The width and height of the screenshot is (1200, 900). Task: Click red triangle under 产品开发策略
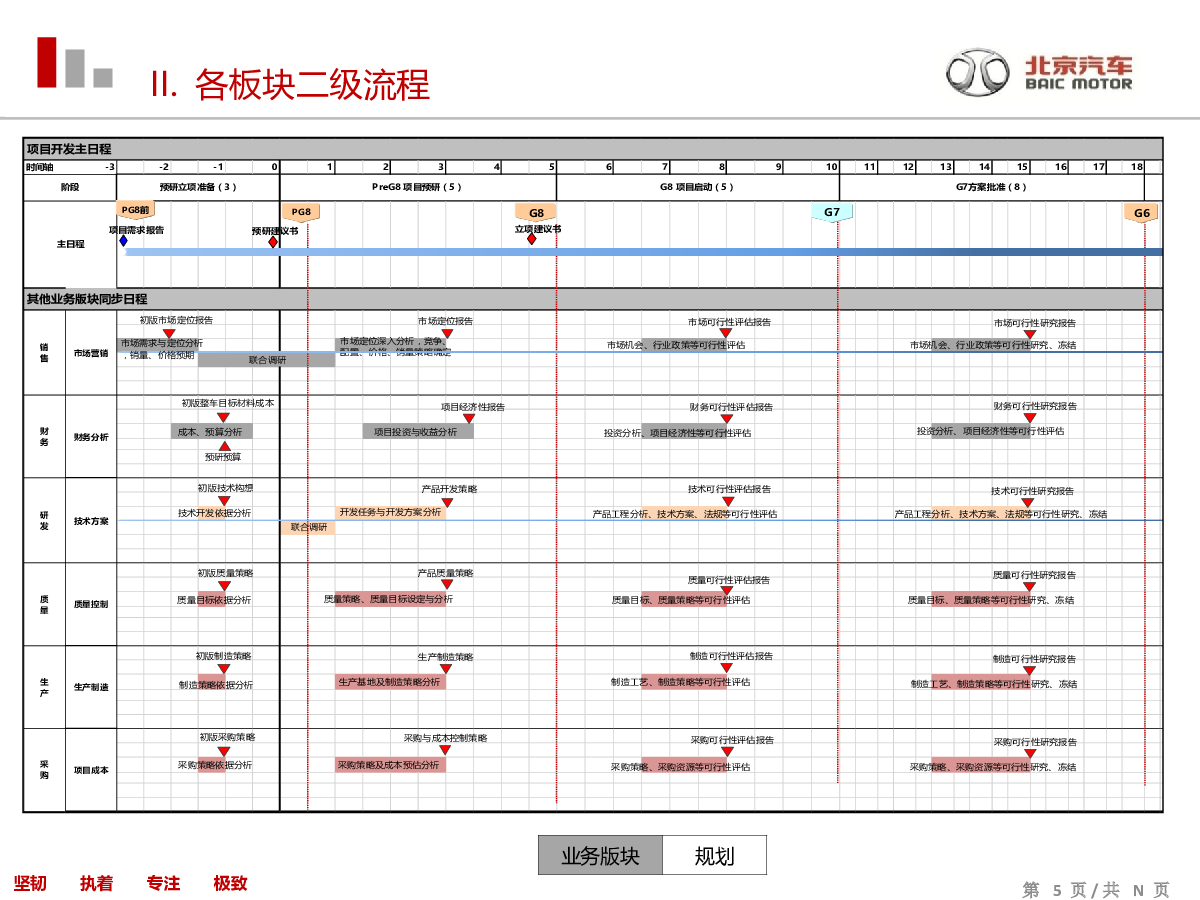pos(447,502)
